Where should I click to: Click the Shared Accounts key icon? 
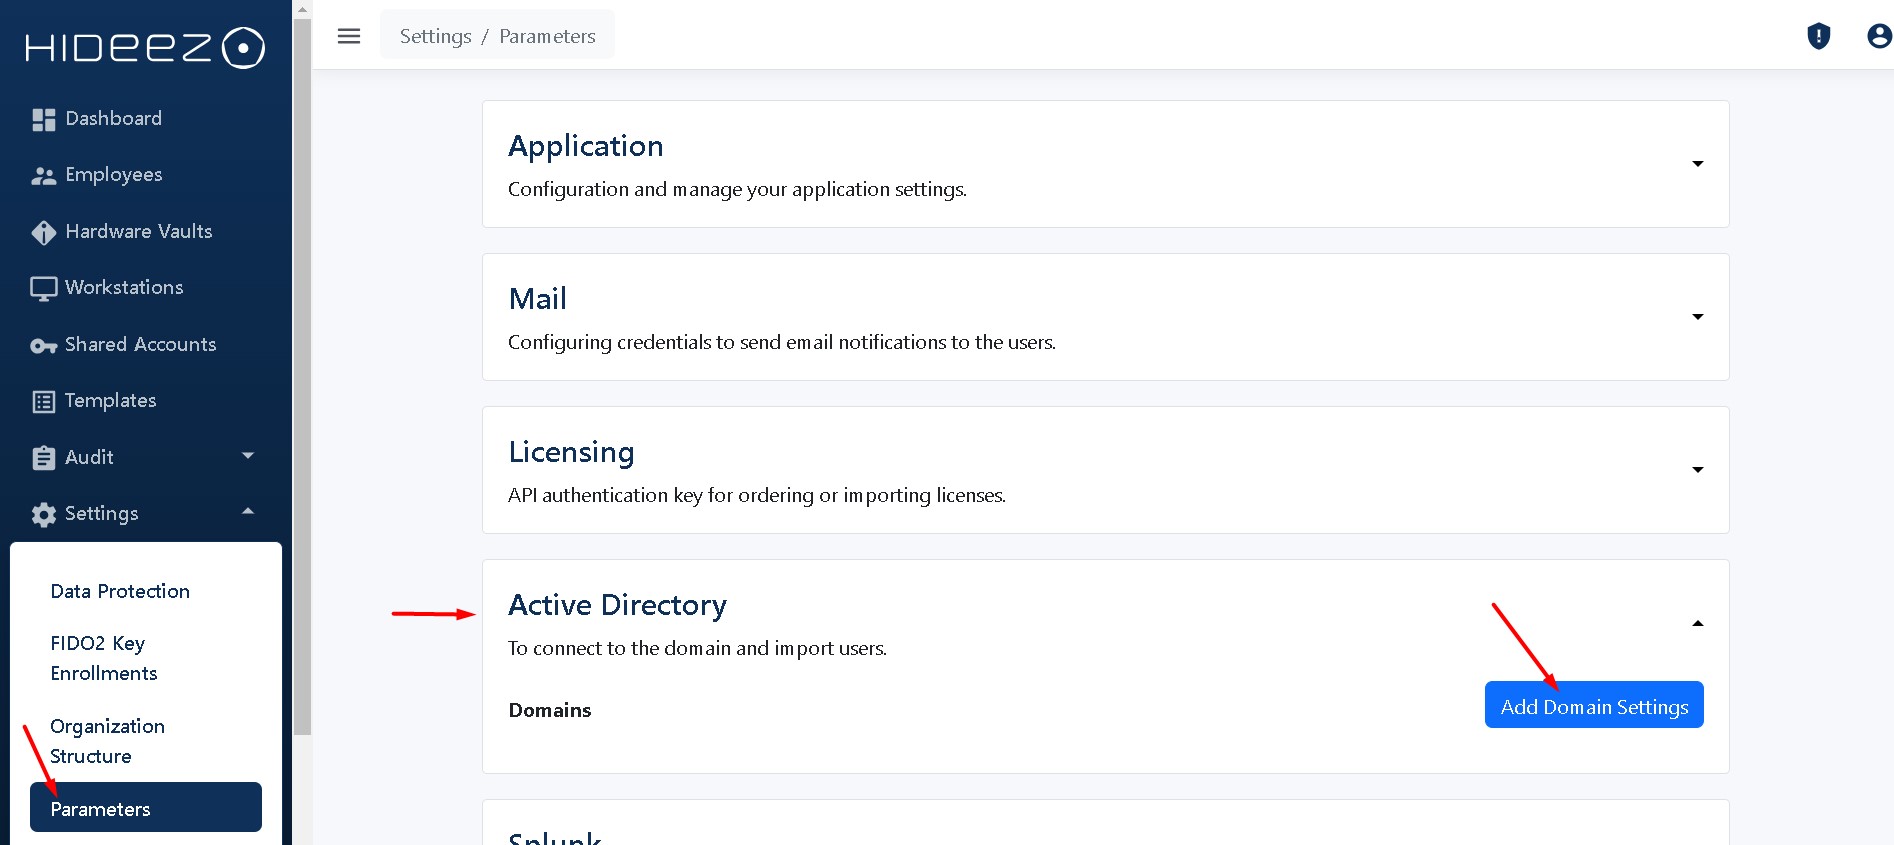[x=43, y=346]
